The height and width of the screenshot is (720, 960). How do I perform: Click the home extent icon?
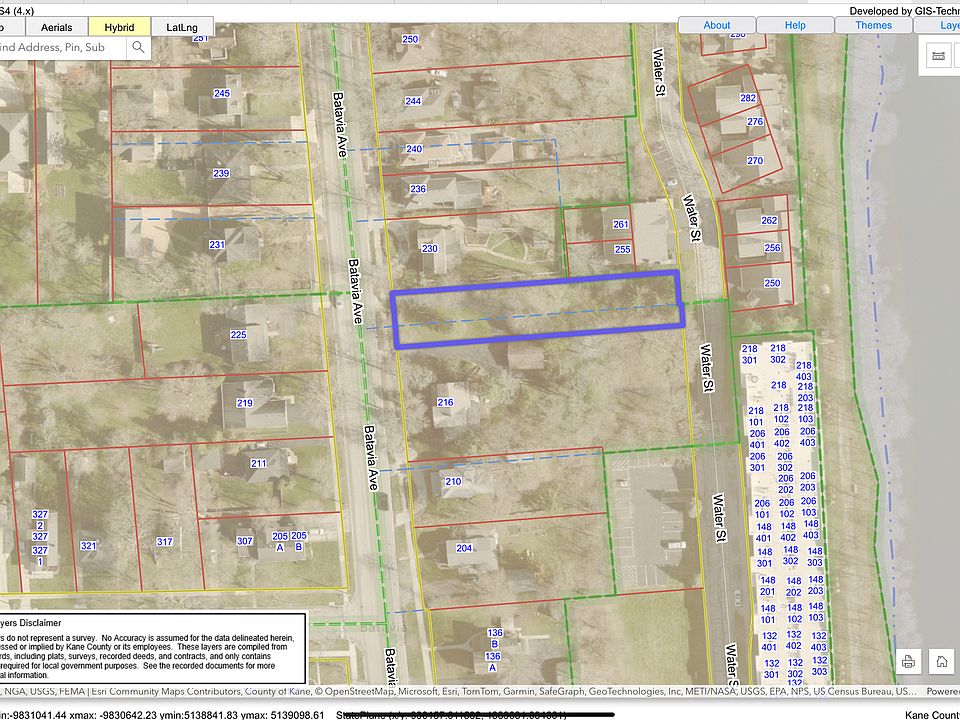coord(941,661)
